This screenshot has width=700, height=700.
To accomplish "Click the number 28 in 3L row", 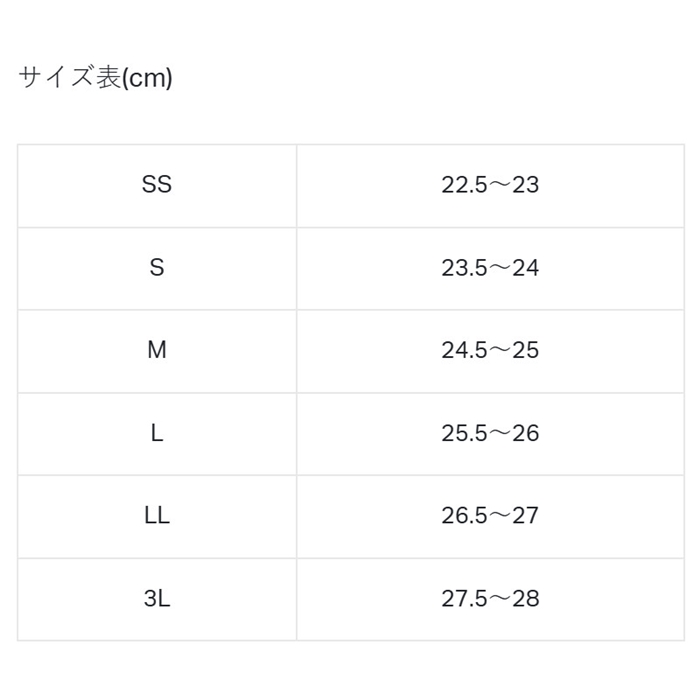I will pos(525,598).
